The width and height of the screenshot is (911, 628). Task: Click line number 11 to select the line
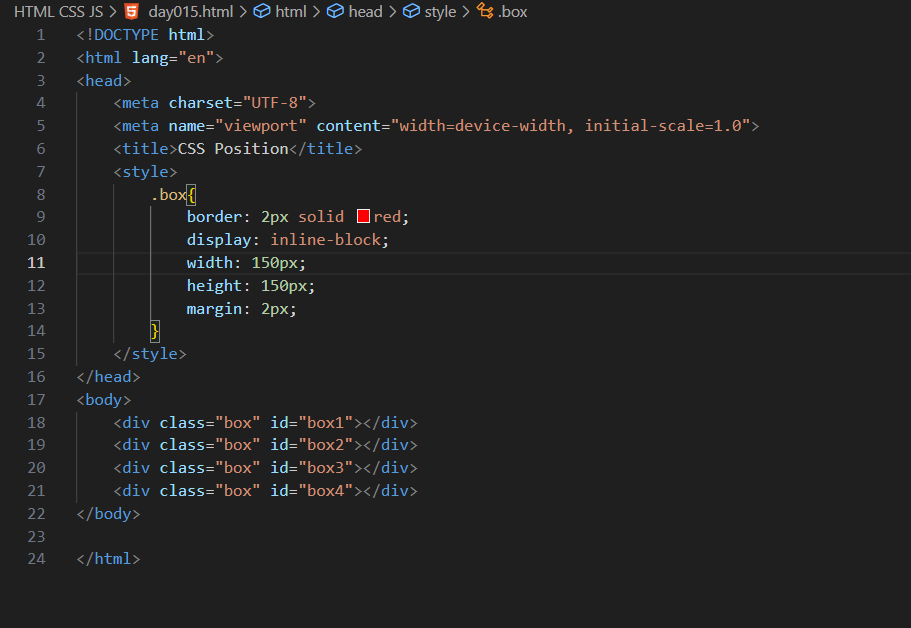36,262
